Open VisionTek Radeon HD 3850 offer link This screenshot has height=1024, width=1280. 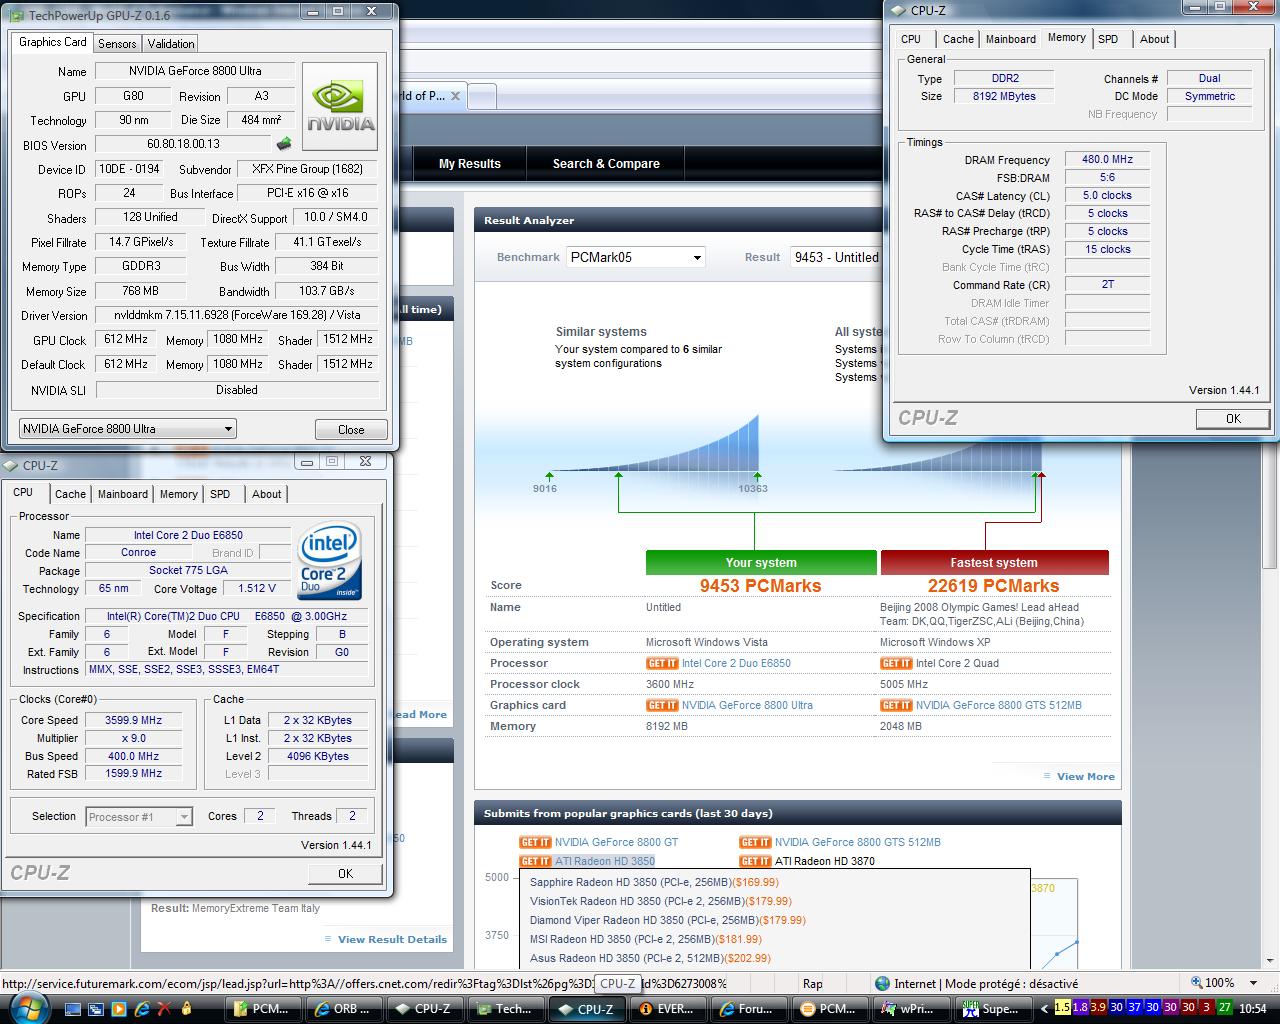pos(660,901)
